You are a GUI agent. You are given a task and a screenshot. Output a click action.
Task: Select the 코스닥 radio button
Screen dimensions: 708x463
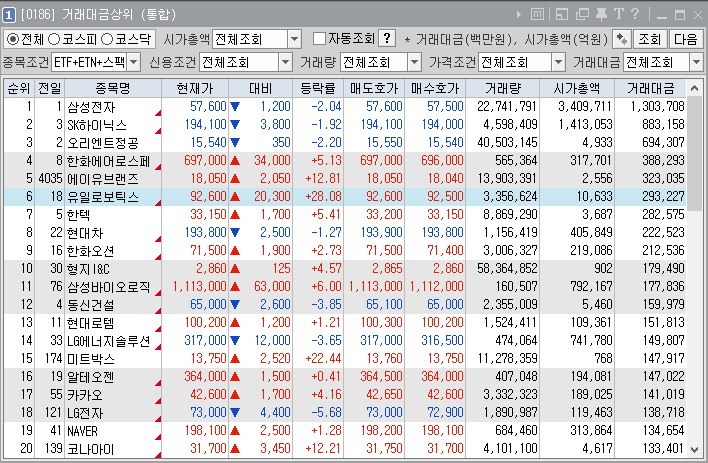(x=107, y=40)
